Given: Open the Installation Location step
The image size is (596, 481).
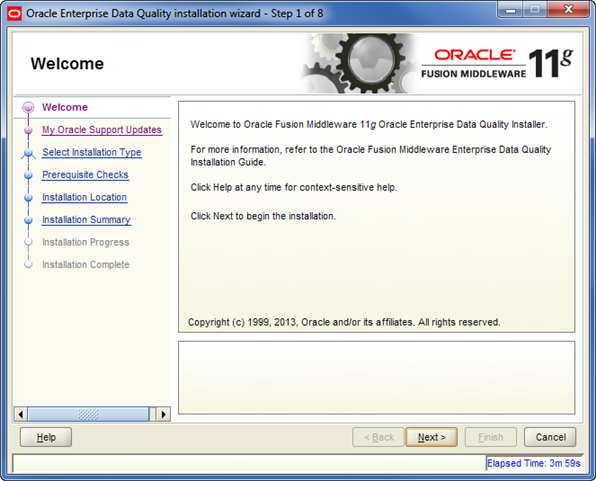Looking at the screenshot, I should (84, 197).
